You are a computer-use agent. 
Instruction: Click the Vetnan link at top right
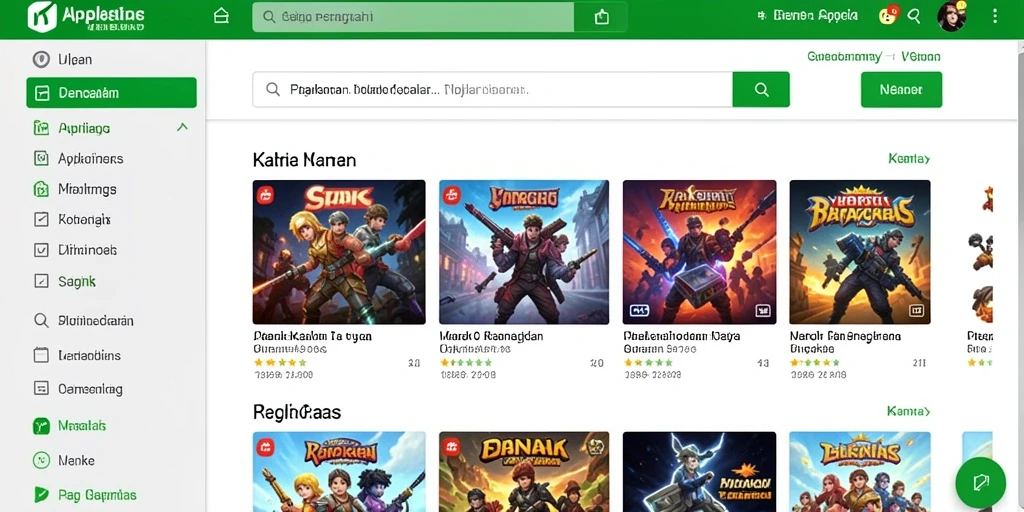[x=921, y=57]
